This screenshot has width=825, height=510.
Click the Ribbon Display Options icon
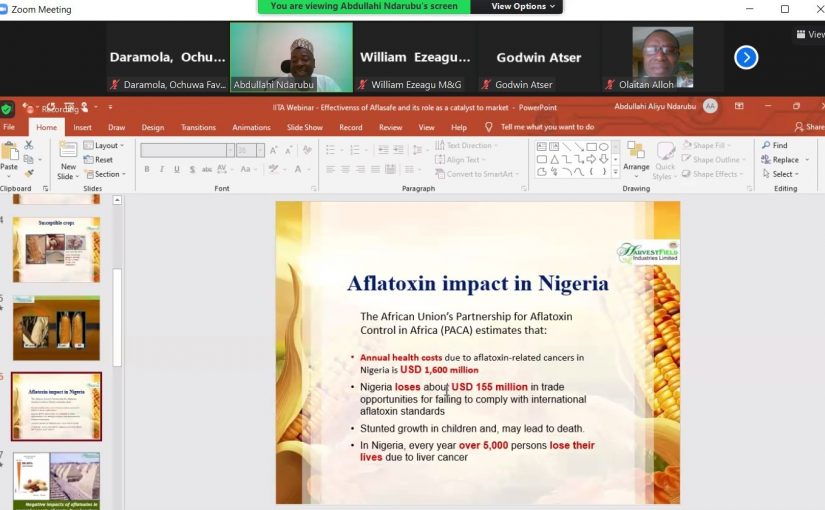[x=738, y=106]
